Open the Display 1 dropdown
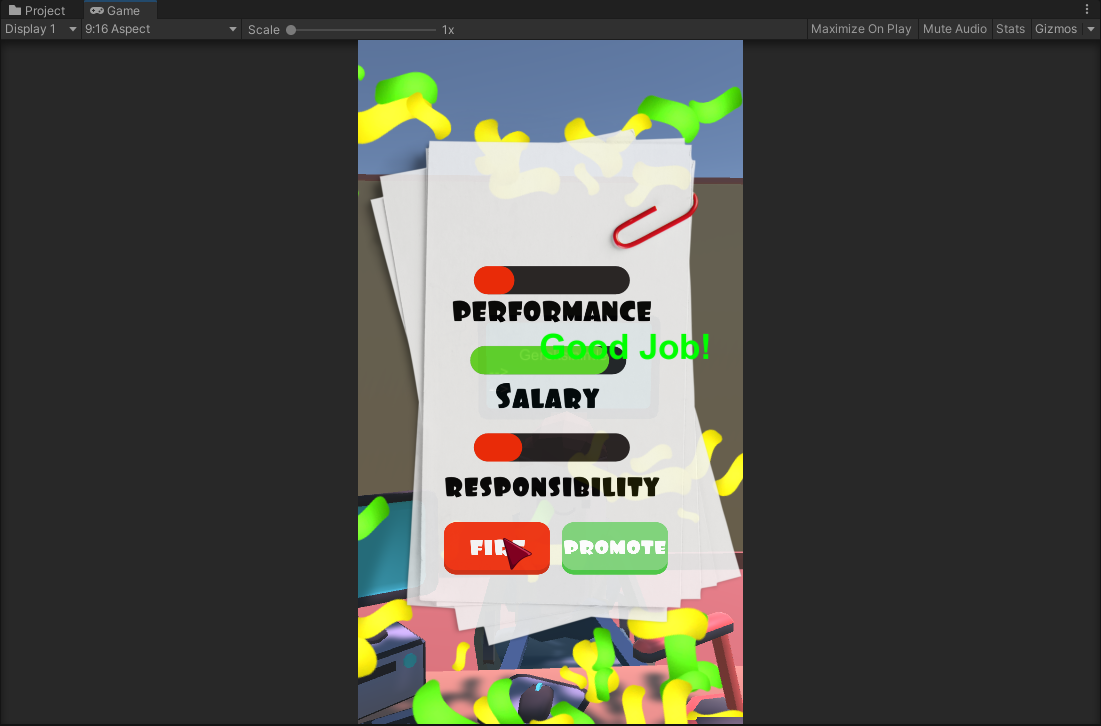Image resolution: width=1101 pixels, height=726 pixels. pyautogui.click(x=40, y=29)
